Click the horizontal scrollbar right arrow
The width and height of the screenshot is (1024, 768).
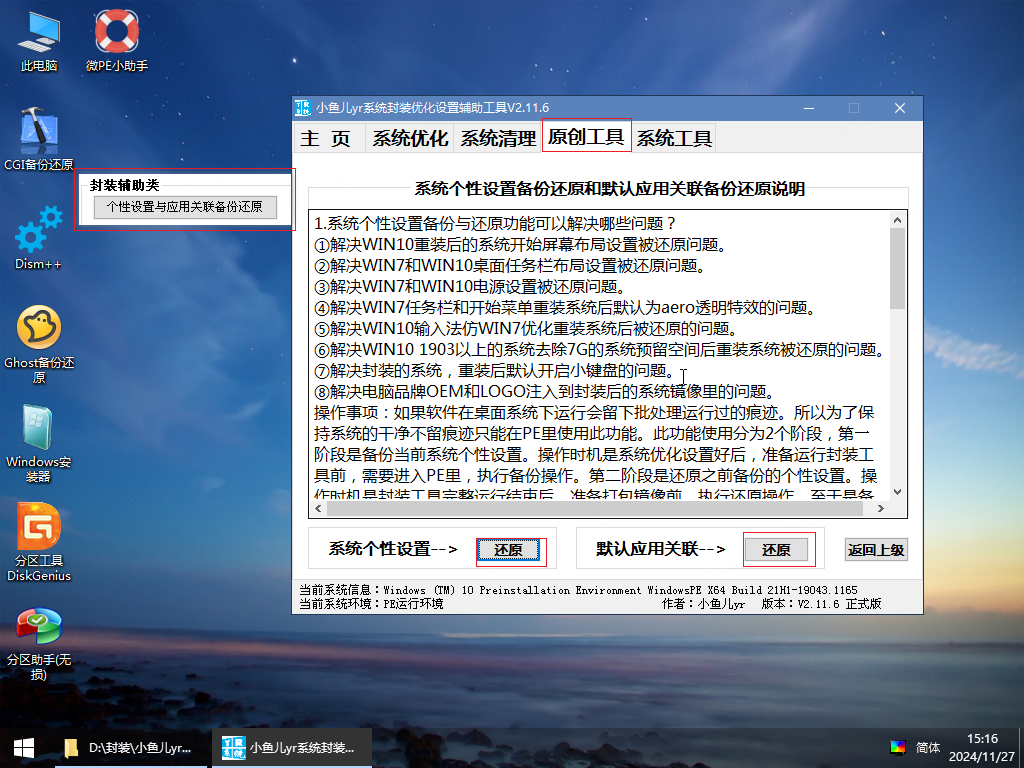tap(880, 509)
